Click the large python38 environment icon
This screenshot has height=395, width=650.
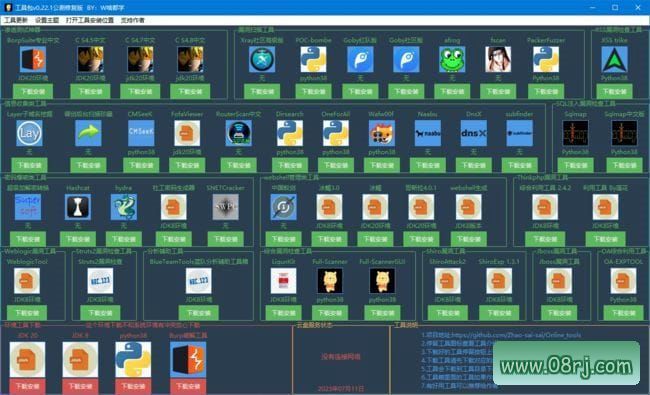tap(133, 359)
